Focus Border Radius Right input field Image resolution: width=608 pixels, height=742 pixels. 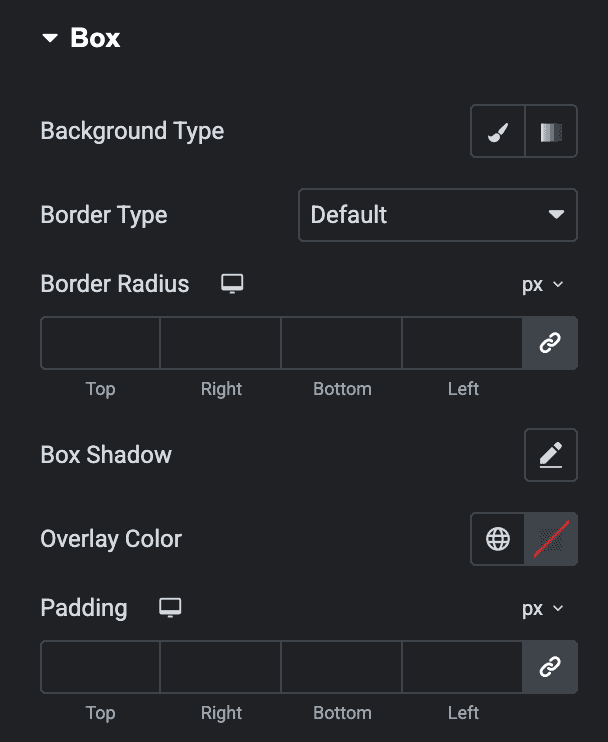(x=220, y=343)
